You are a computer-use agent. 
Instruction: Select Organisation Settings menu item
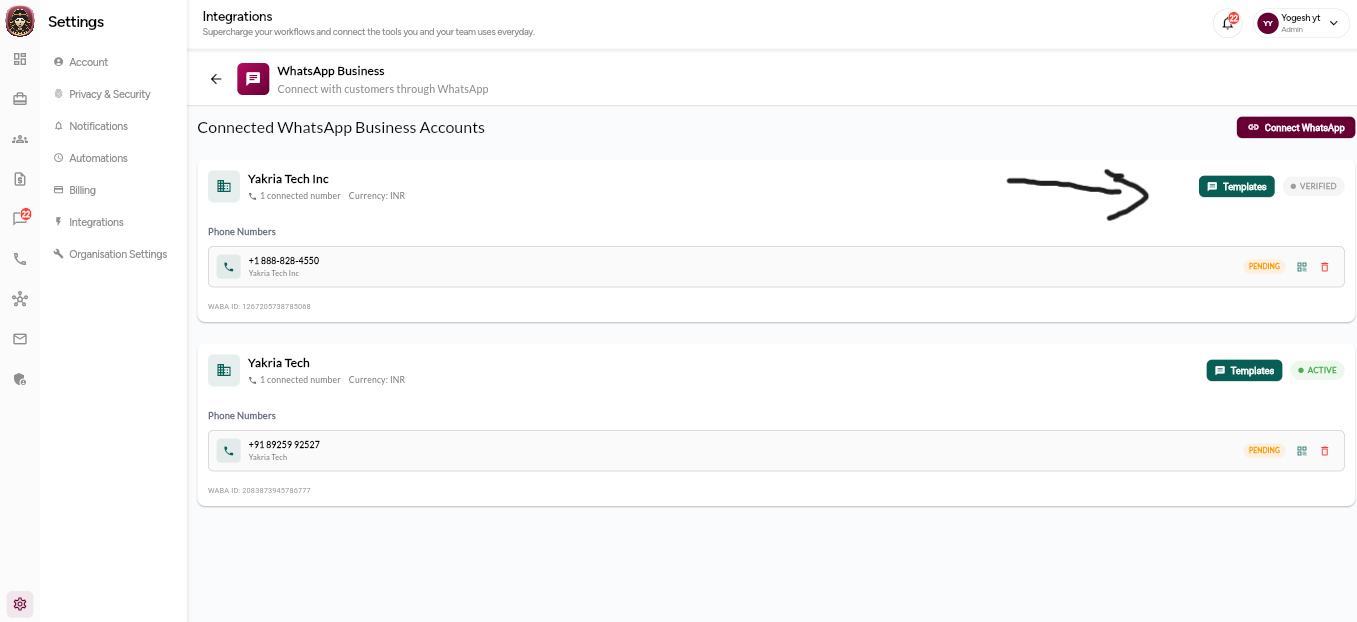click(117, 254)
